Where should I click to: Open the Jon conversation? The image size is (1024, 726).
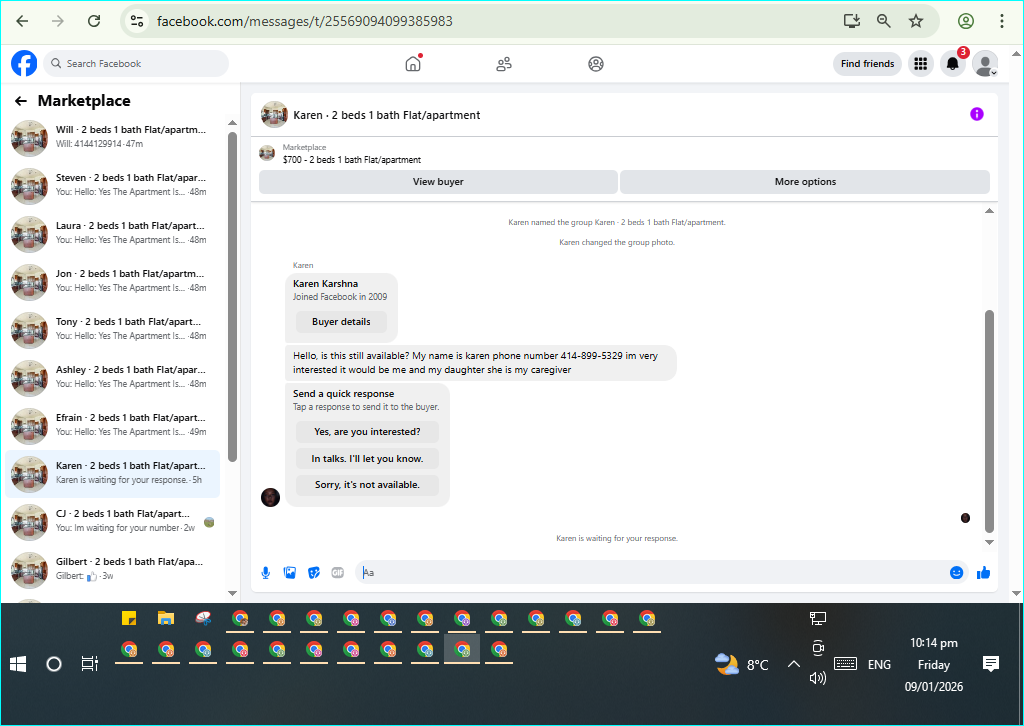click(112, 281)
